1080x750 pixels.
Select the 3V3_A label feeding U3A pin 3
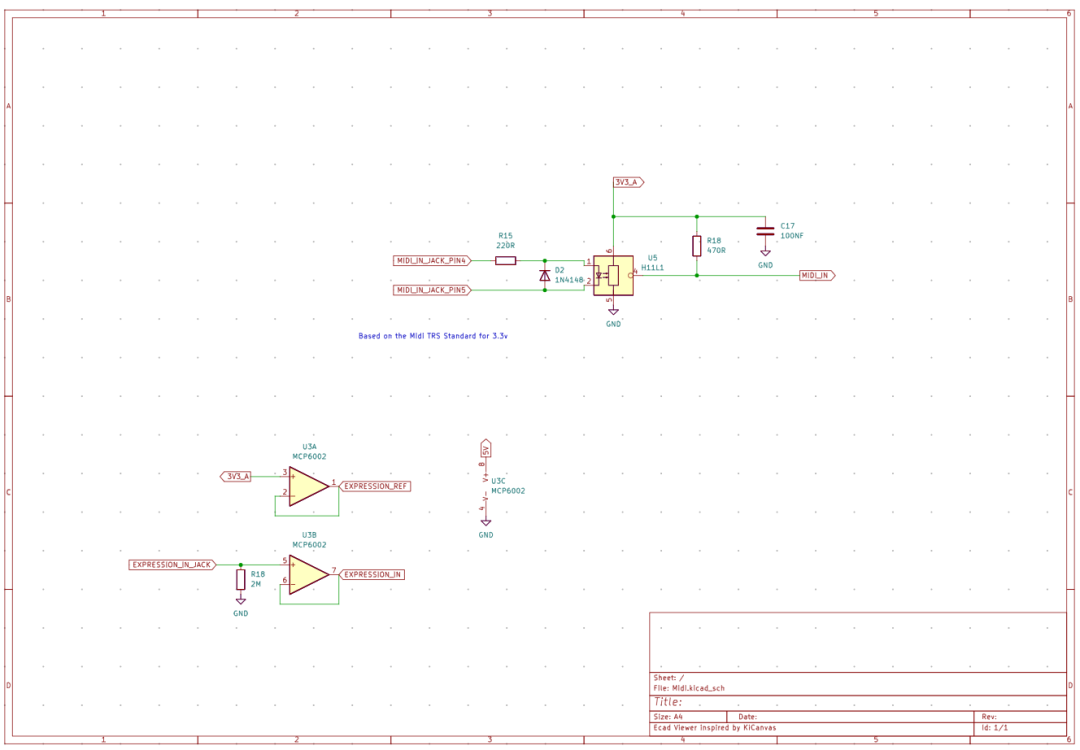point(236,477)
